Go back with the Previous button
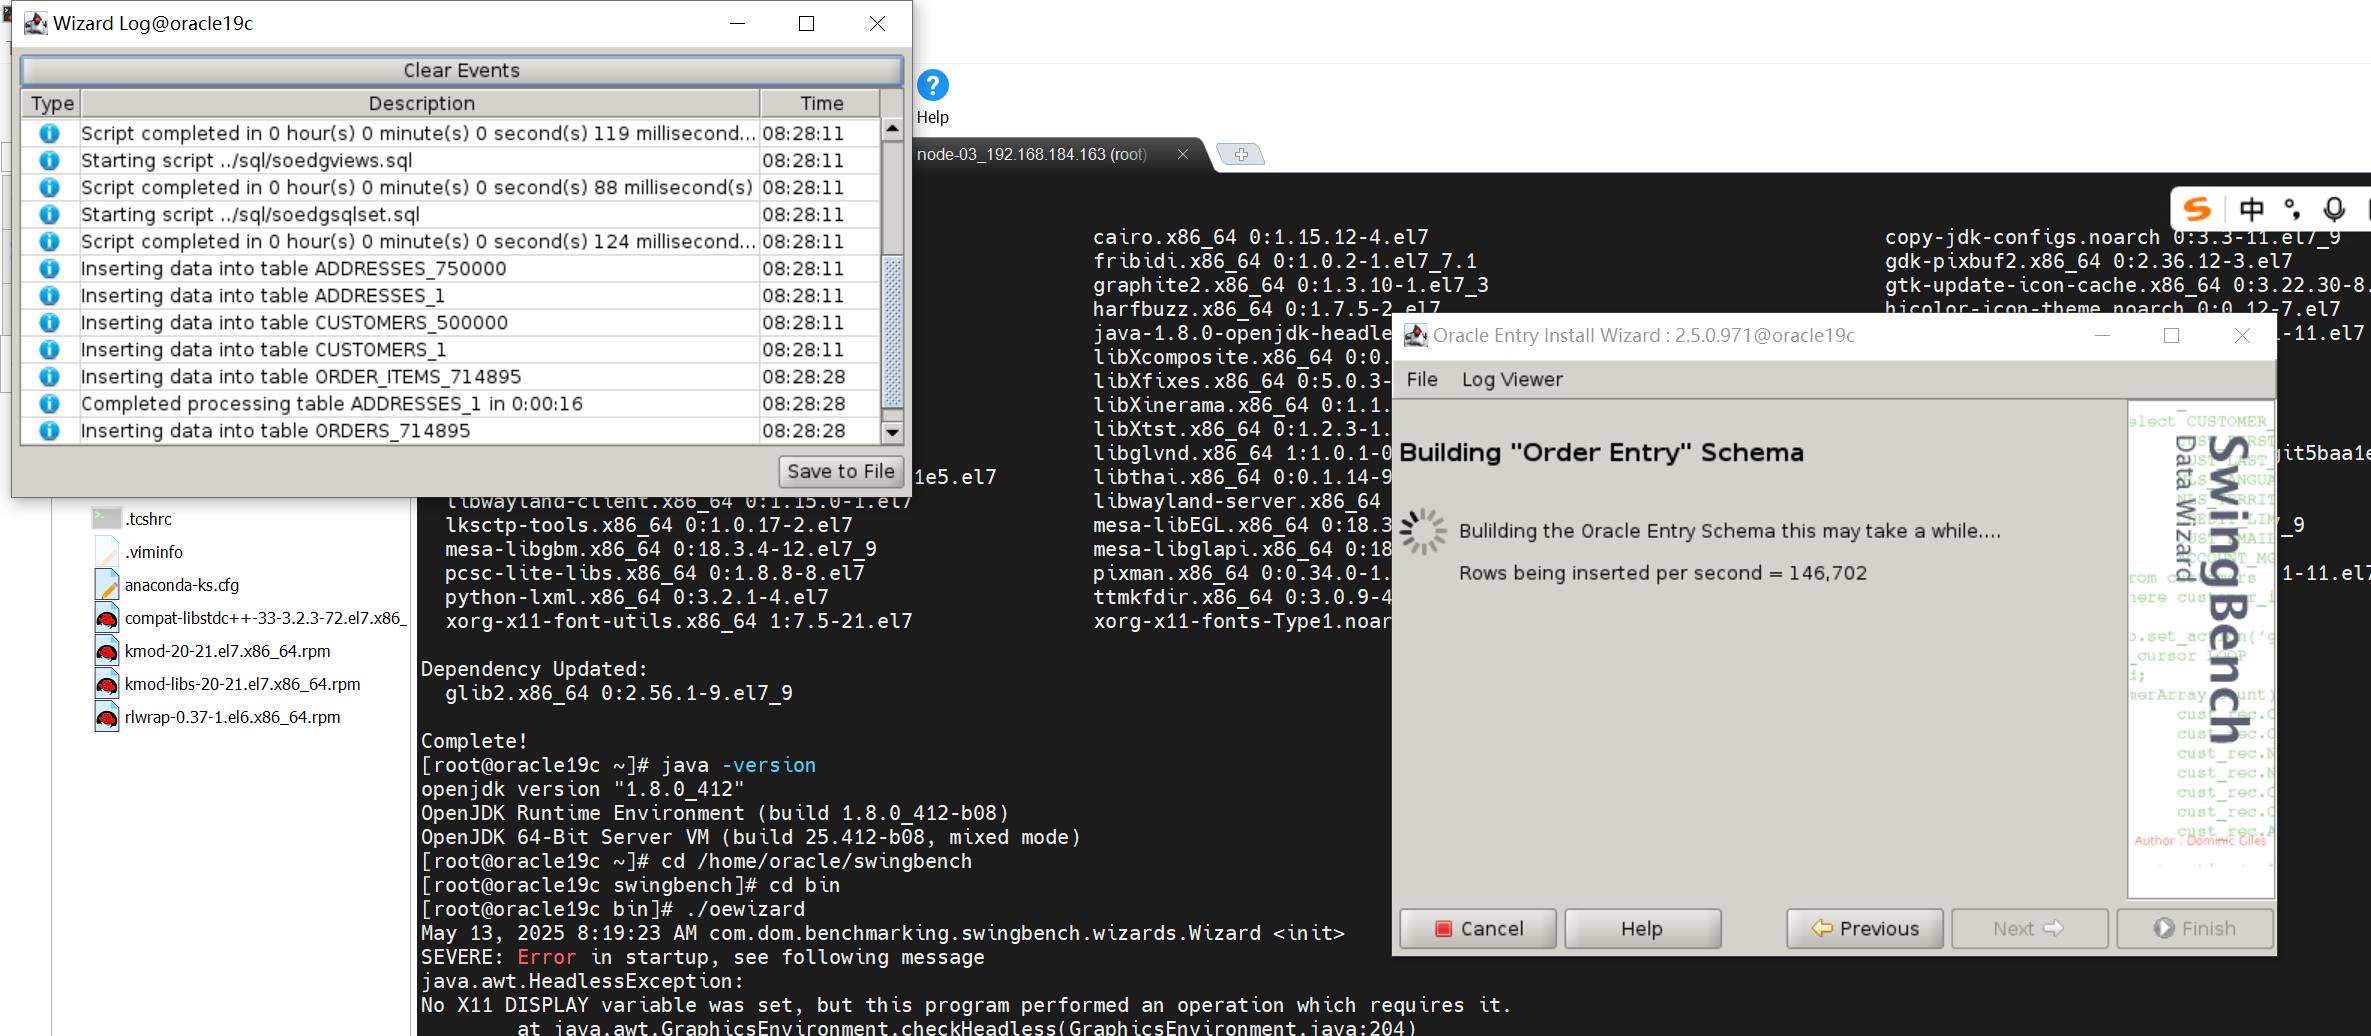The width and height of the screenshot is (2371, 1036). 1865,928
